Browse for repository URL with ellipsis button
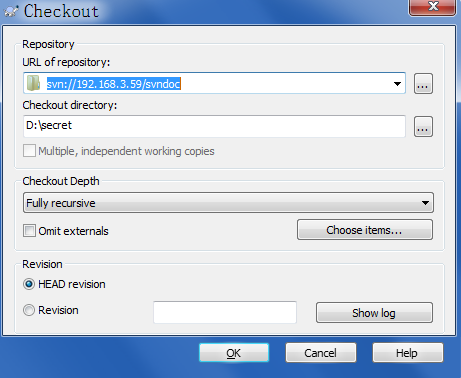 [x=423, y=83]
